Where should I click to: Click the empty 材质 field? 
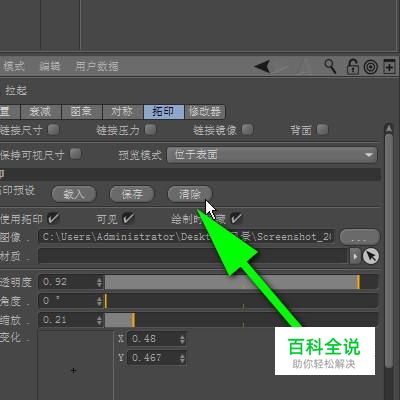[x=194, y=256]
